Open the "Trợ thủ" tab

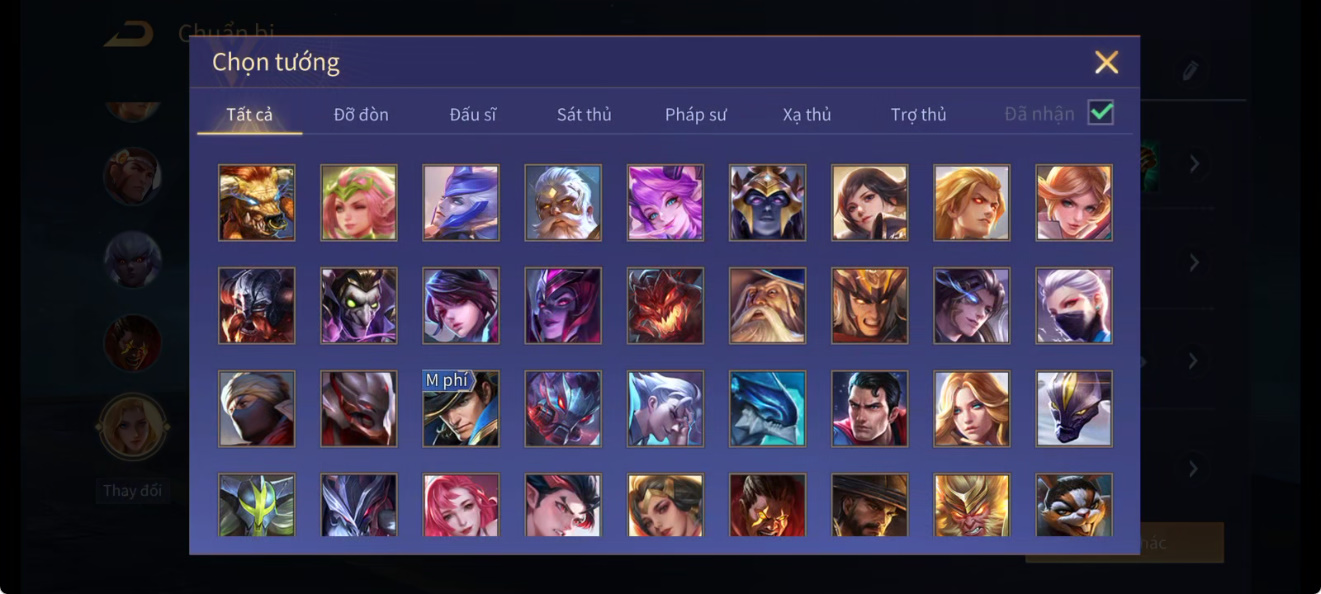919,114
